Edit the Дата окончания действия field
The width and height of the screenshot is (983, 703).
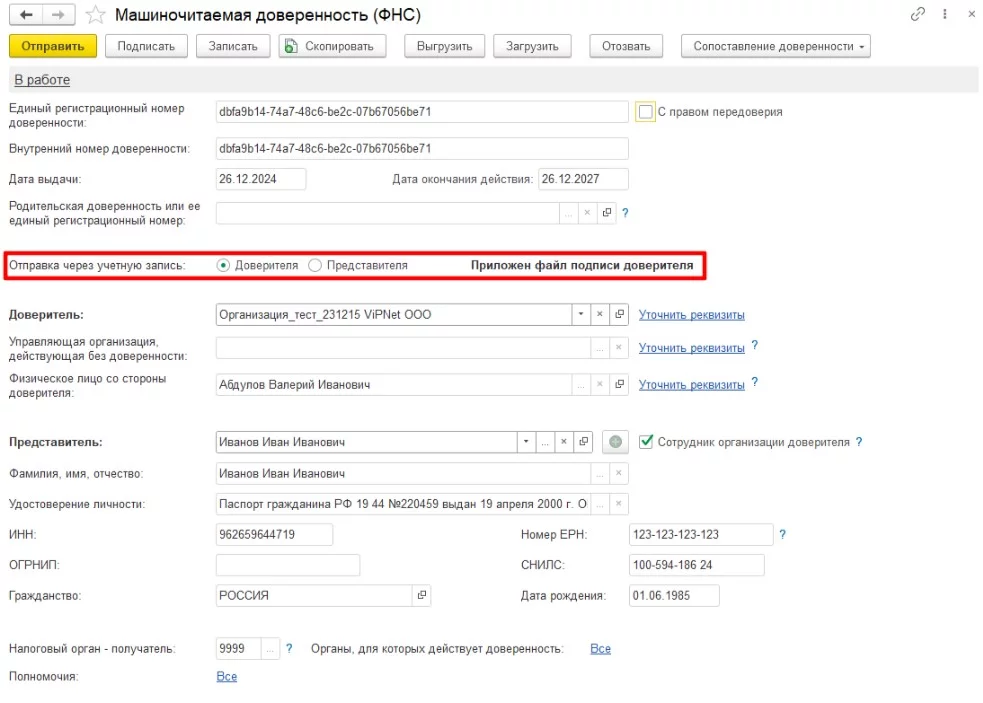point(583,179)
